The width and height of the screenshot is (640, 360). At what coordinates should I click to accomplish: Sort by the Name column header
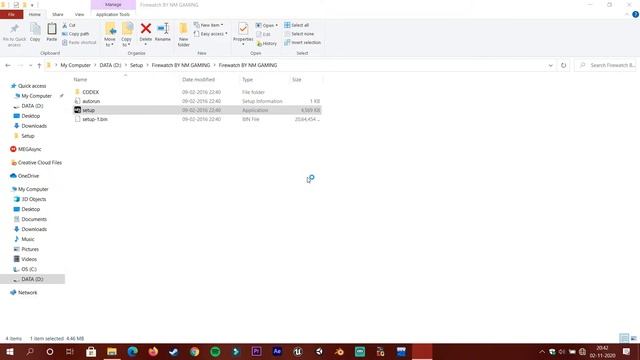click(80, 80)
